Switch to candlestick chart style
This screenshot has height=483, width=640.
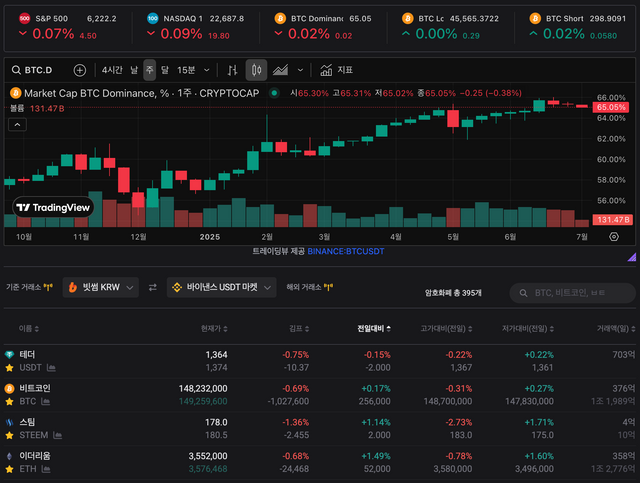pos(256,70)
